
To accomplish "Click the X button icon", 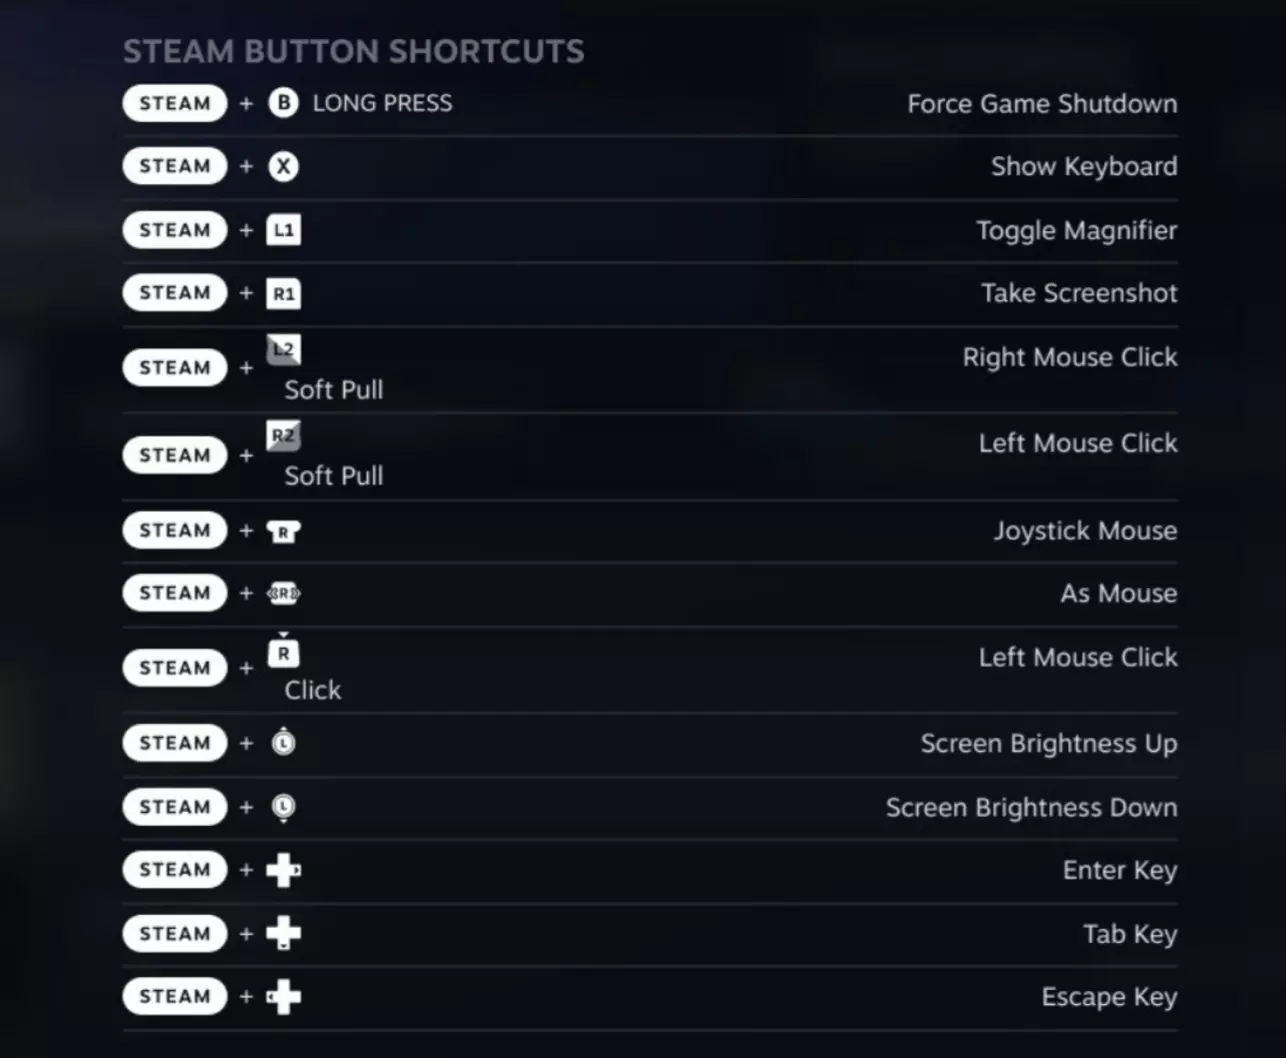I will pos(283,167).
